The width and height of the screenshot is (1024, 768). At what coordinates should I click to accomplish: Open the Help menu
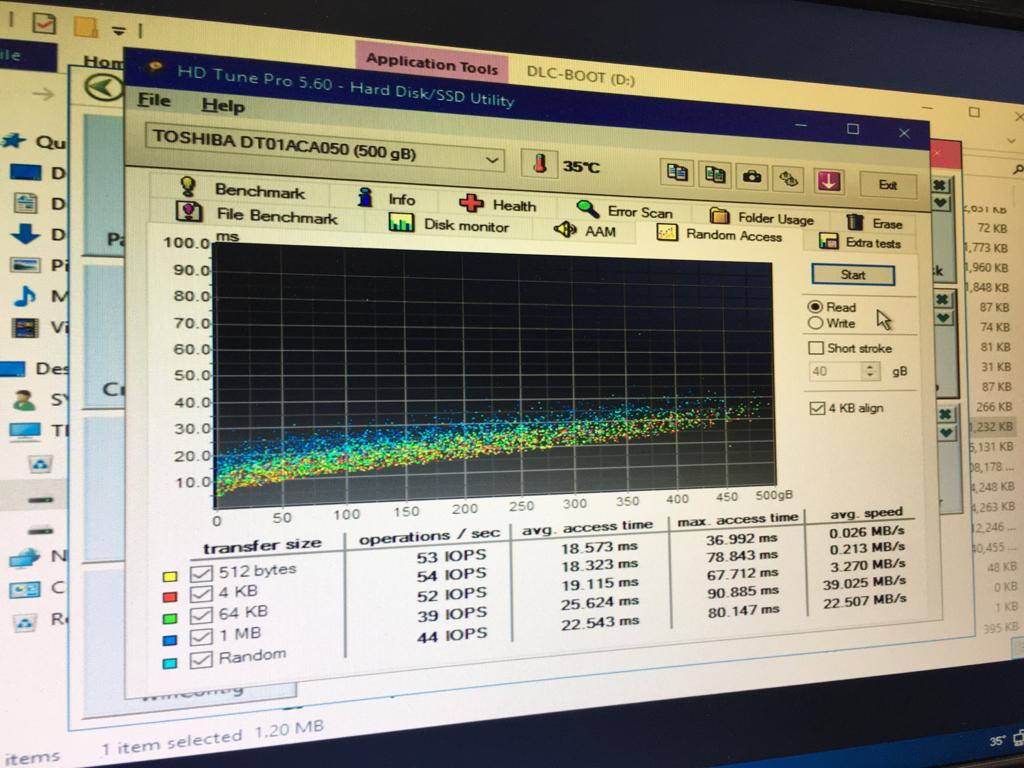point(223,104)
